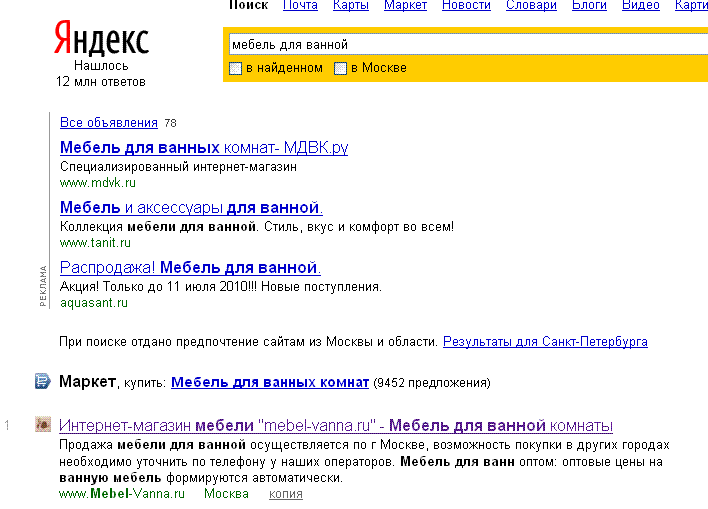Click the aquasant.ru green URL
This screenshot has height=509, width=708.
point(94,303)
